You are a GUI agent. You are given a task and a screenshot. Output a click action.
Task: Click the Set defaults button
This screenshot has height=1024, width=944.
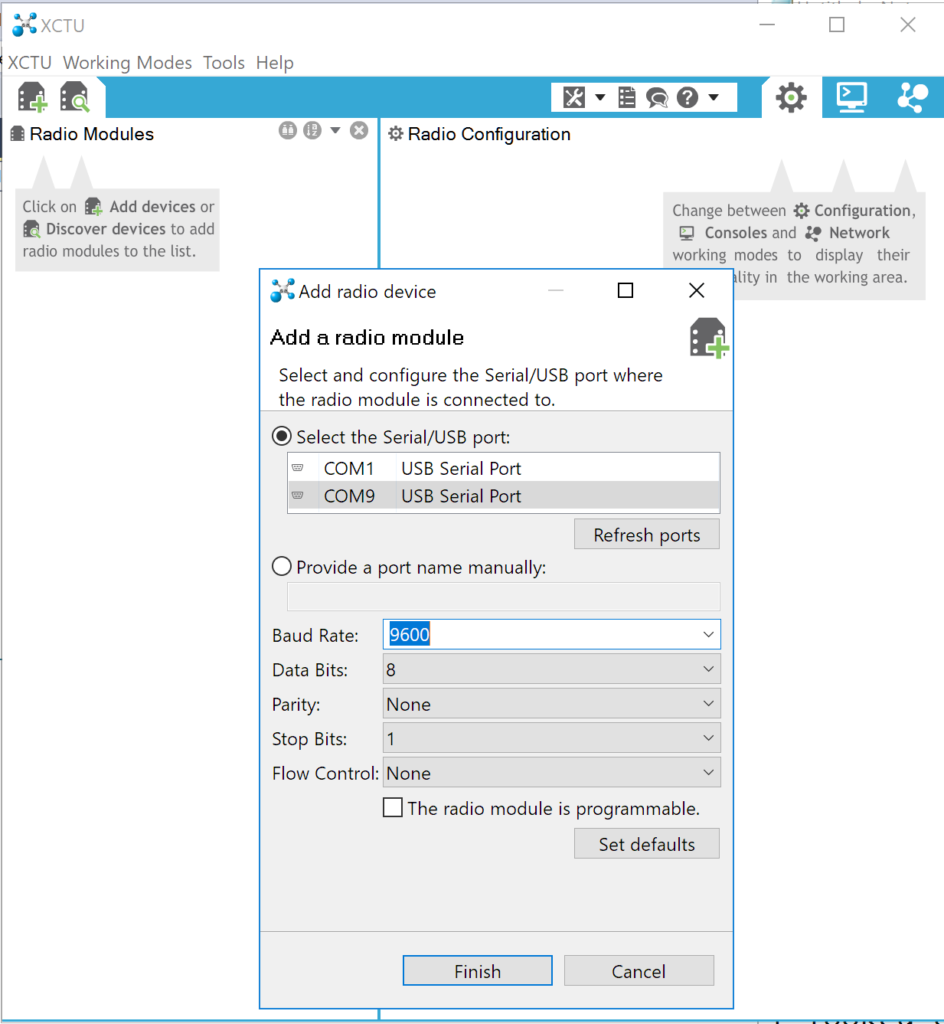click(x=646, y=844)
